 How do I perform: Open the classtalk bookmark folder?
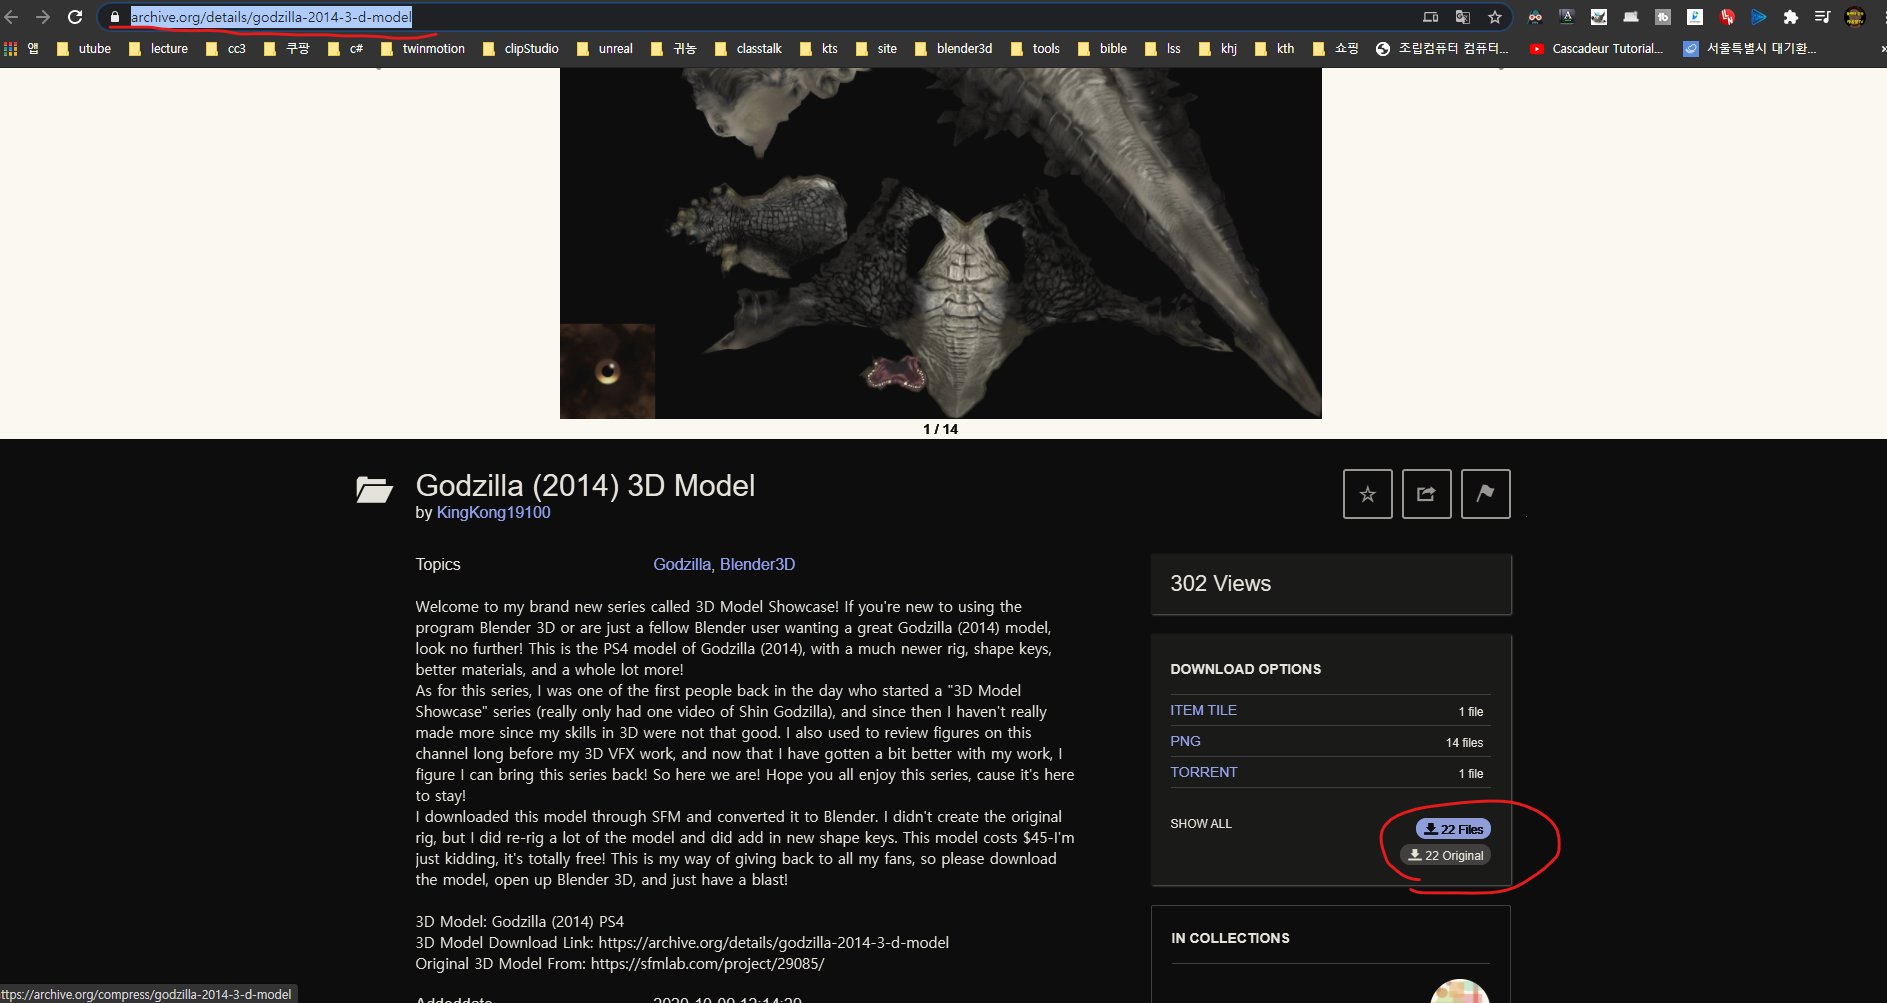[x=748, y=48]
